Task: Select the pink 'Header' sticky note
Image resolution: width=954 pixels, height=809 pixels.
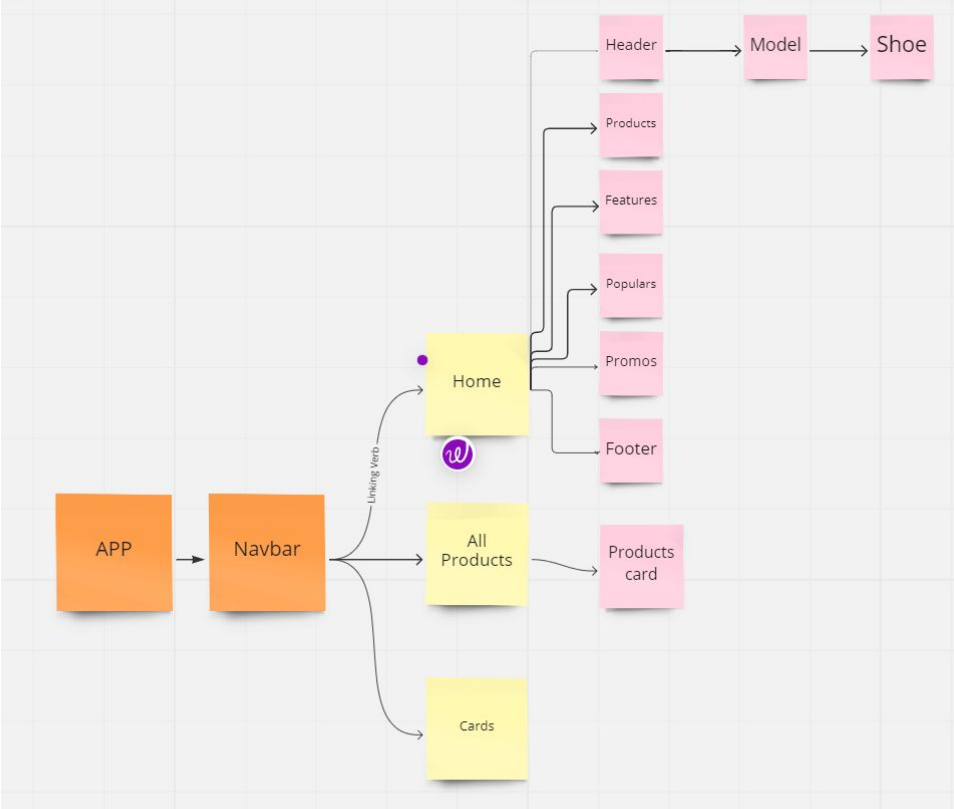Action: click(x=630, y=45)
